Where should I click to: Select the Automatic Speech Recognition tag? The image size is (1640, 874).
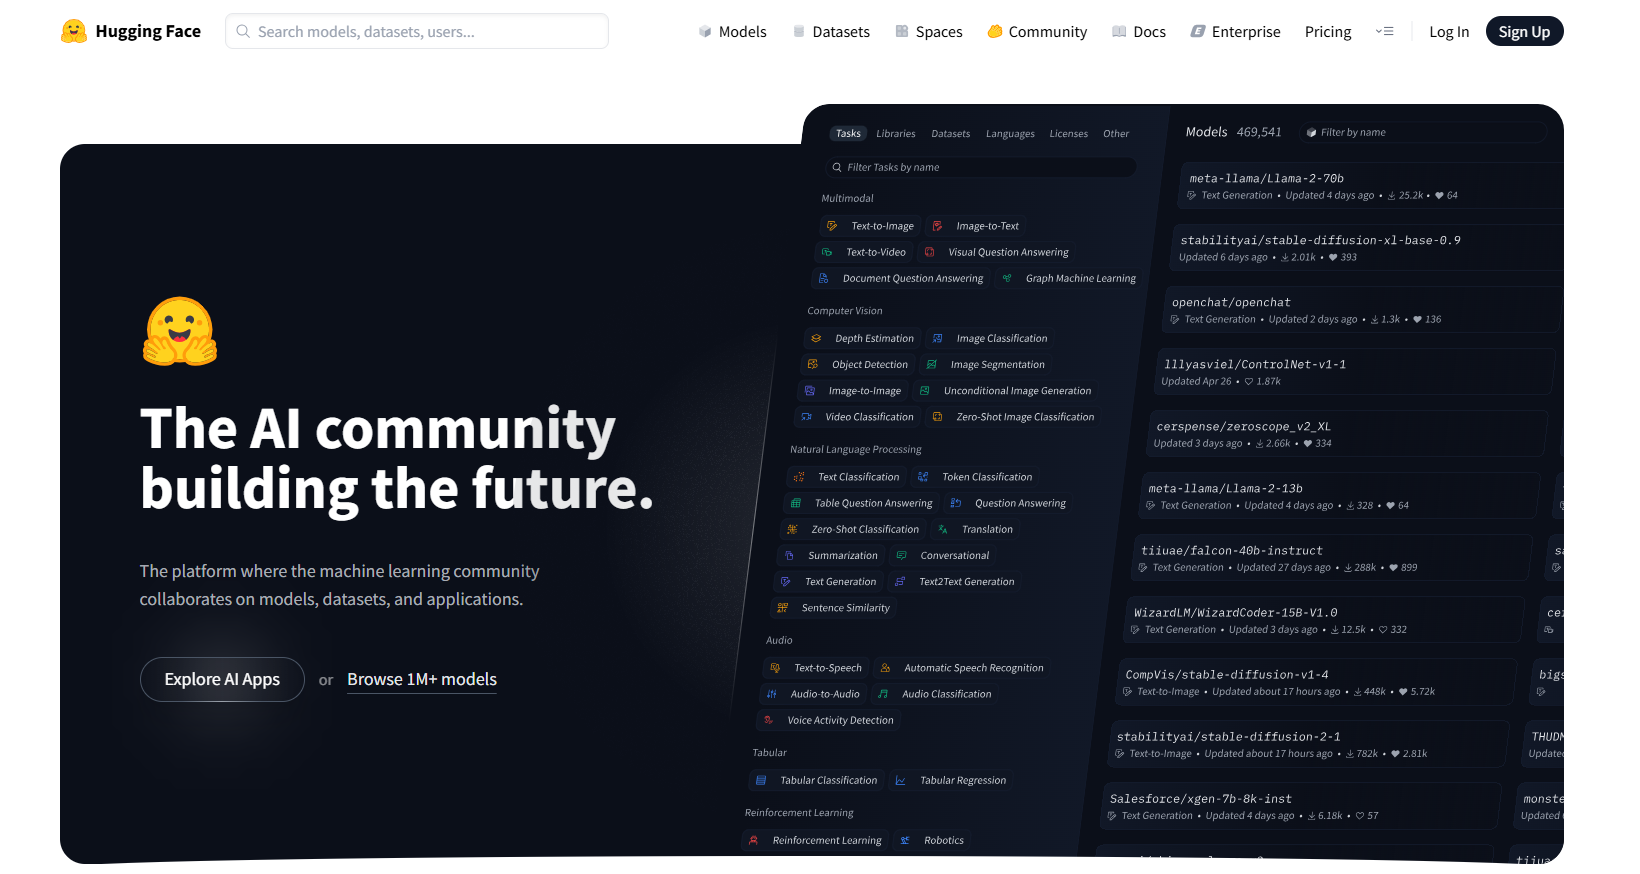pyautogui.click(x=961, y=668)
